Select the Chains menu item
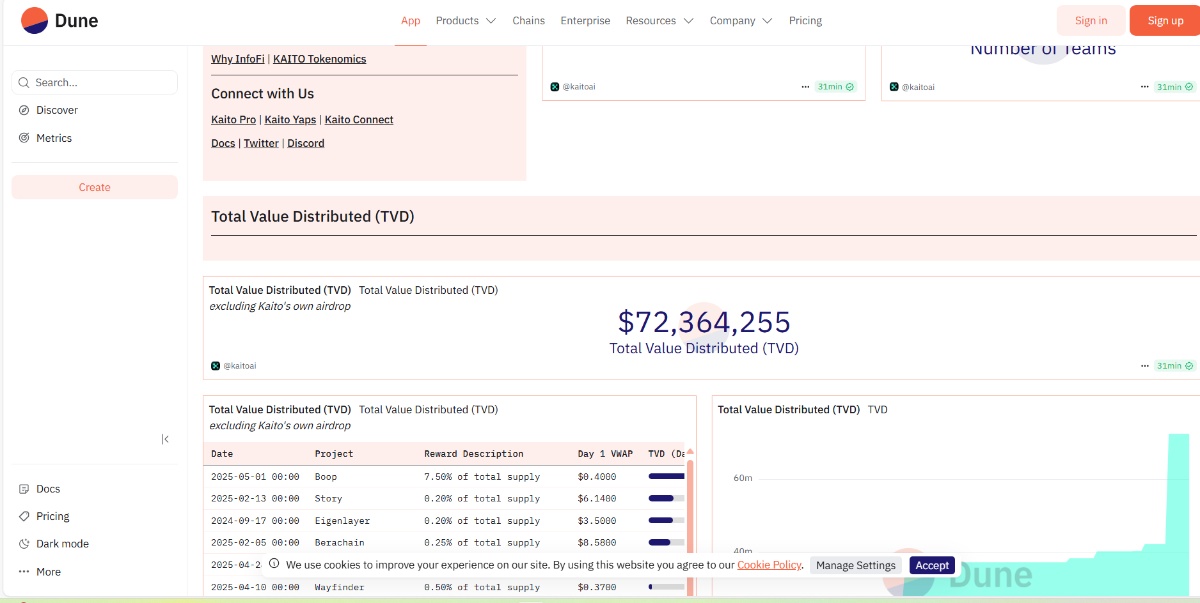1200x603 pixels. tap(529, 21)
